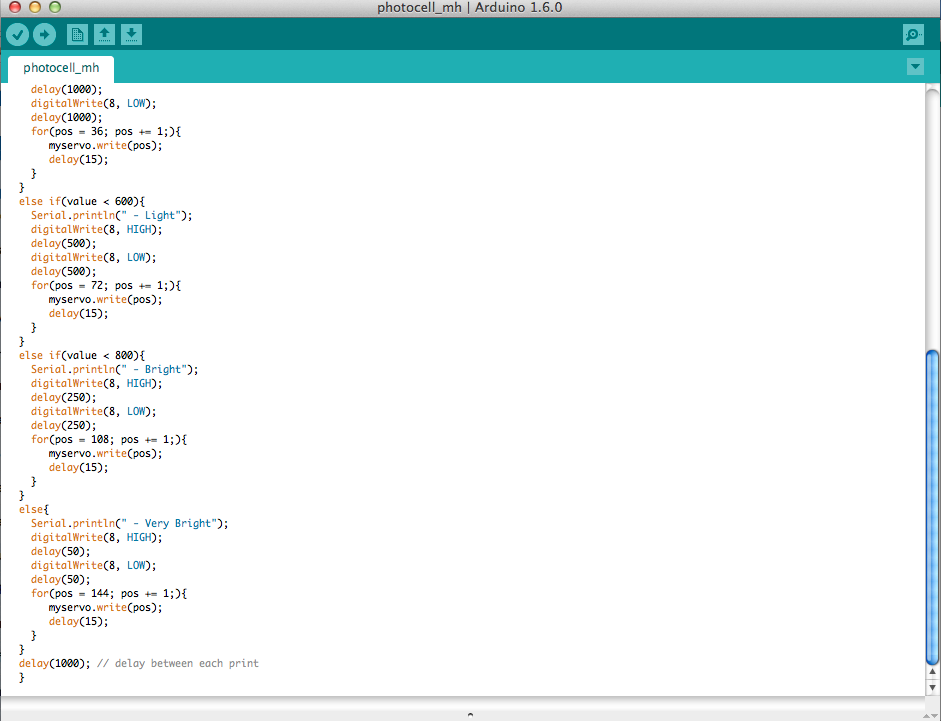
Task: Click the comment '// delay between each print'
Action: pos(178,663)
